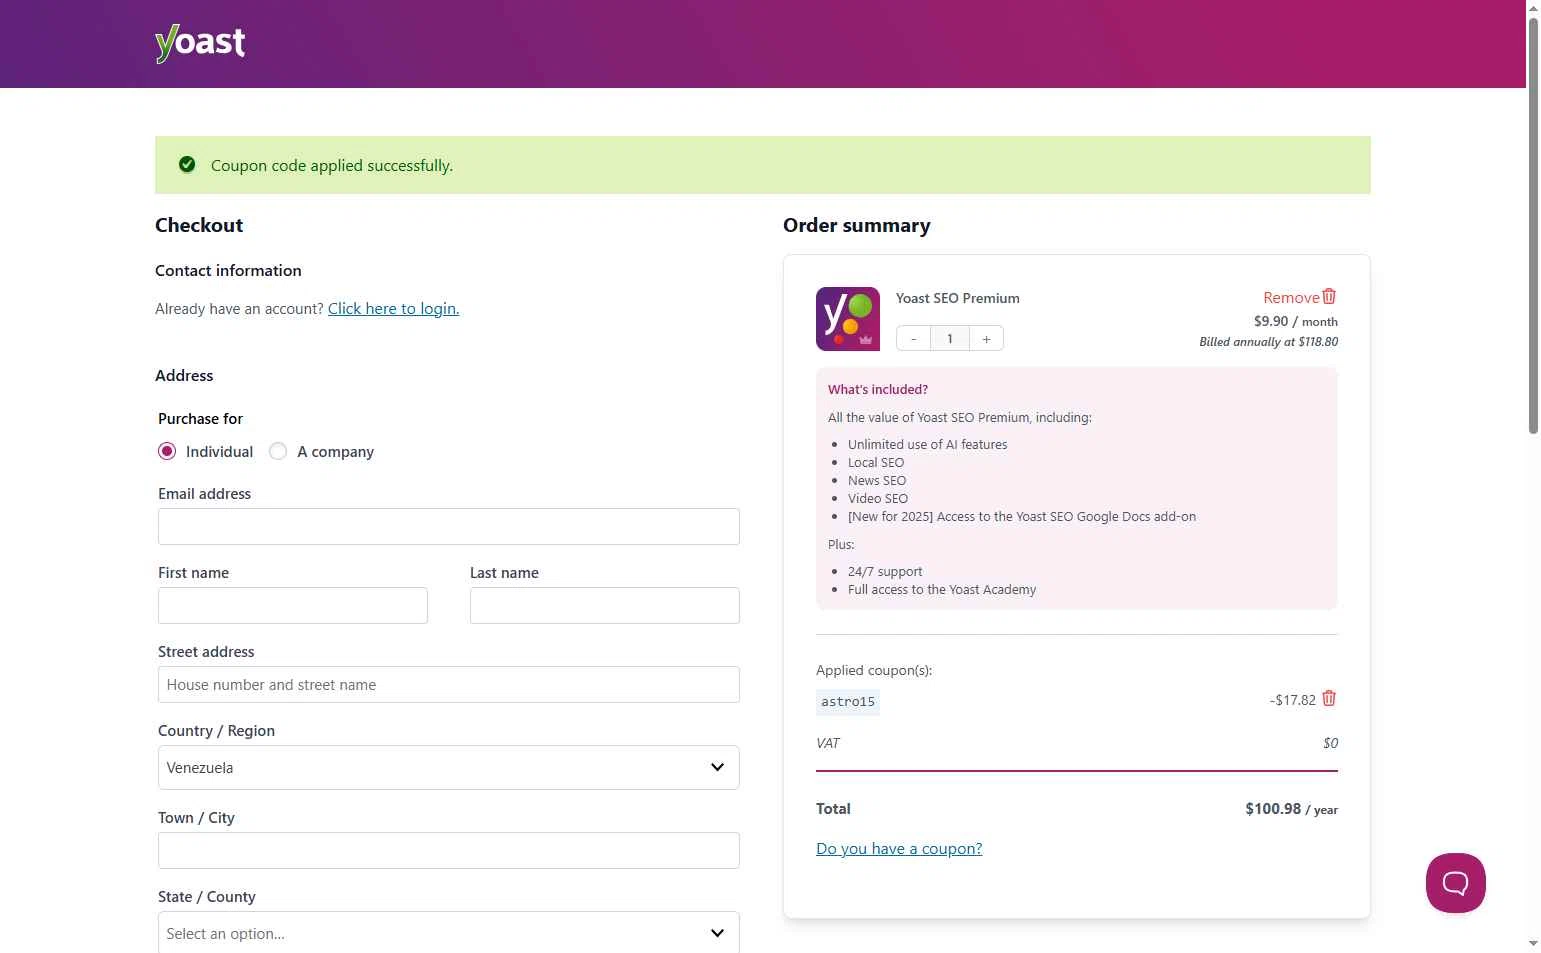The width and height of the screenshot is (1541, 953).
Task: Click the 24/7 support list item
Action: coord(885,572)
